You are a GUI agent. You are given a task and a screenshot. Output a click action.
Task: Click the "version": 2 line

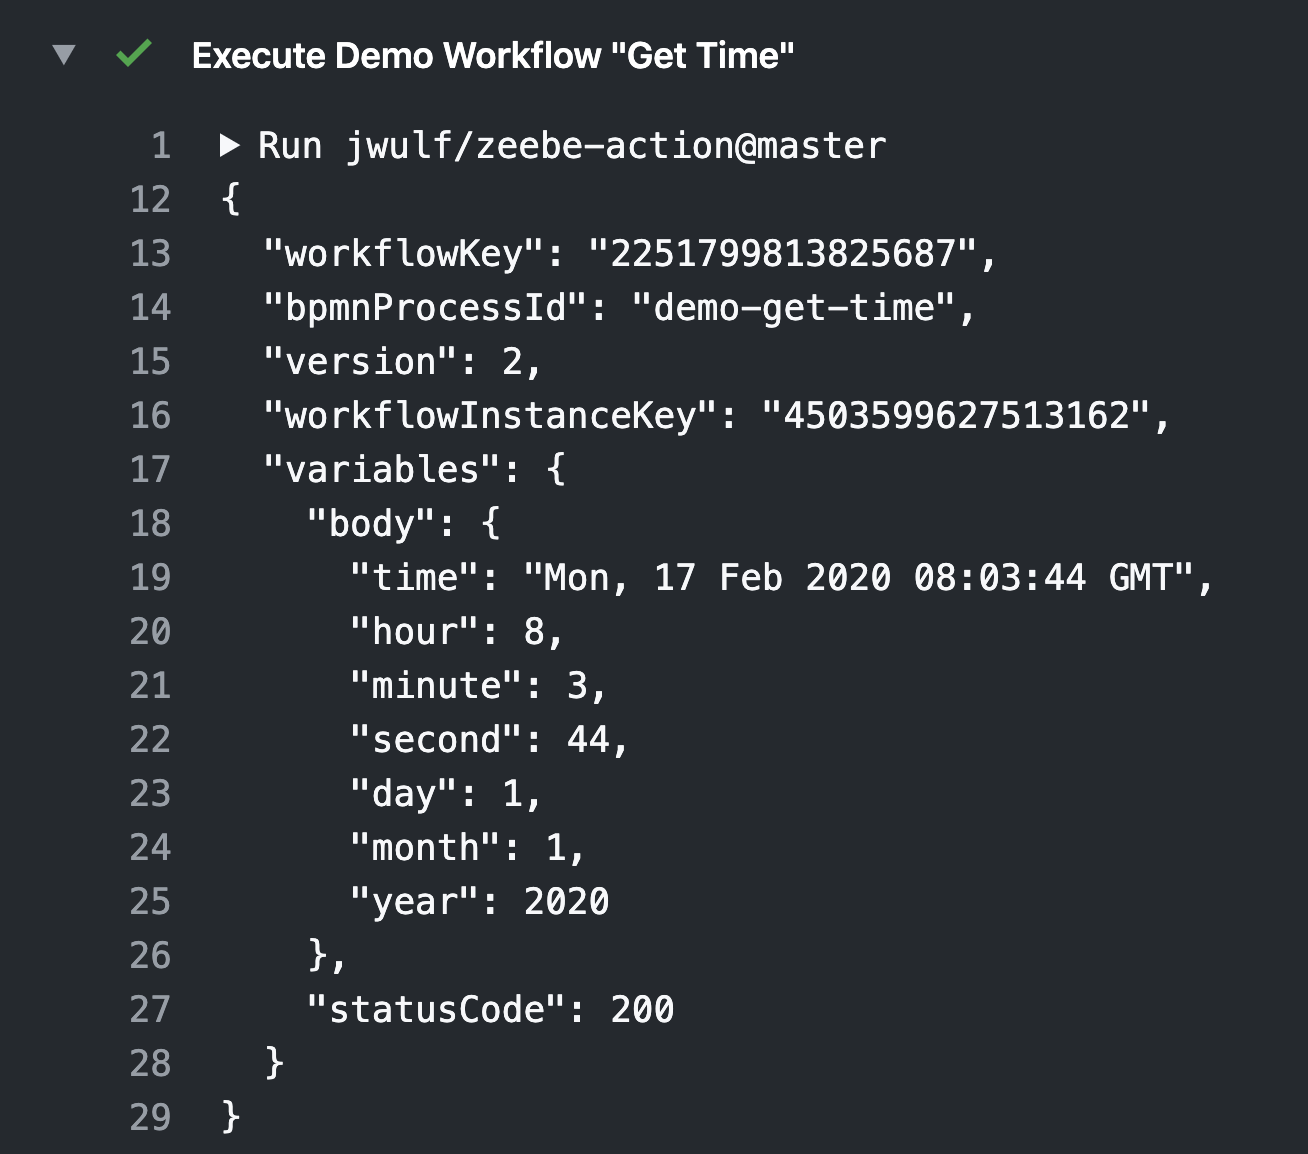click(402, 362)
